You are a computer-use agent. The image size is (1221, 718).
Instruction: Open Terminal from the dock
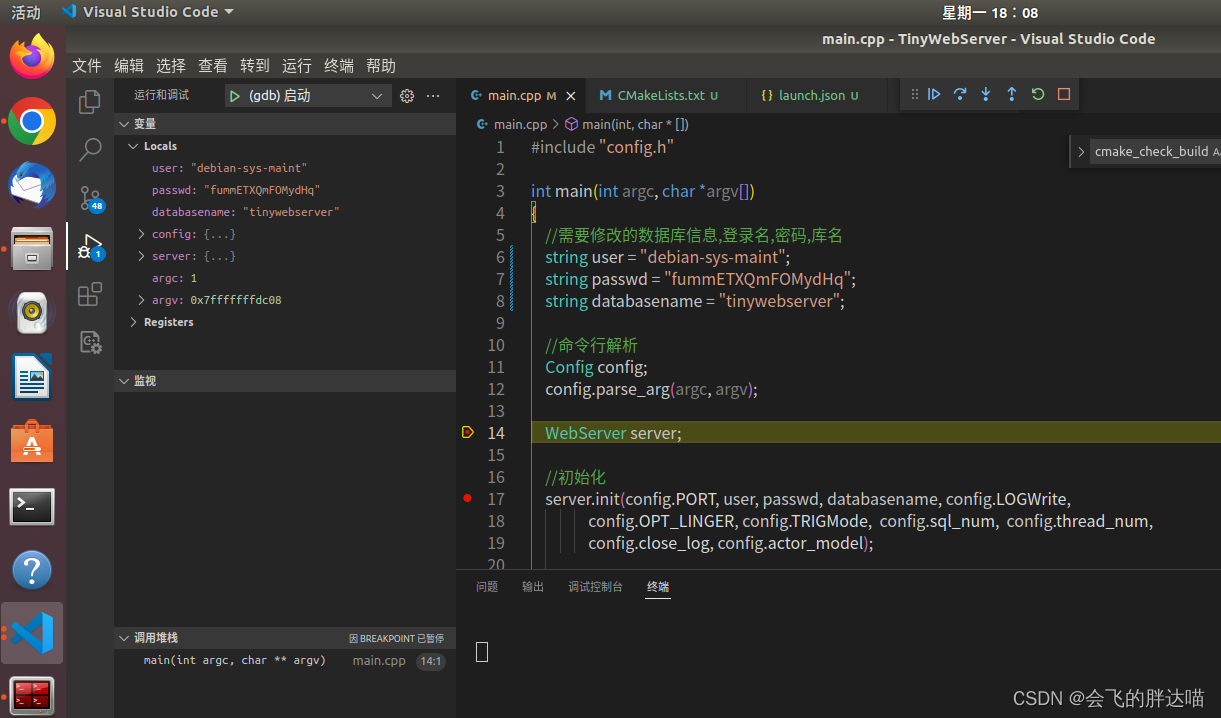click(x=32, y=506)
